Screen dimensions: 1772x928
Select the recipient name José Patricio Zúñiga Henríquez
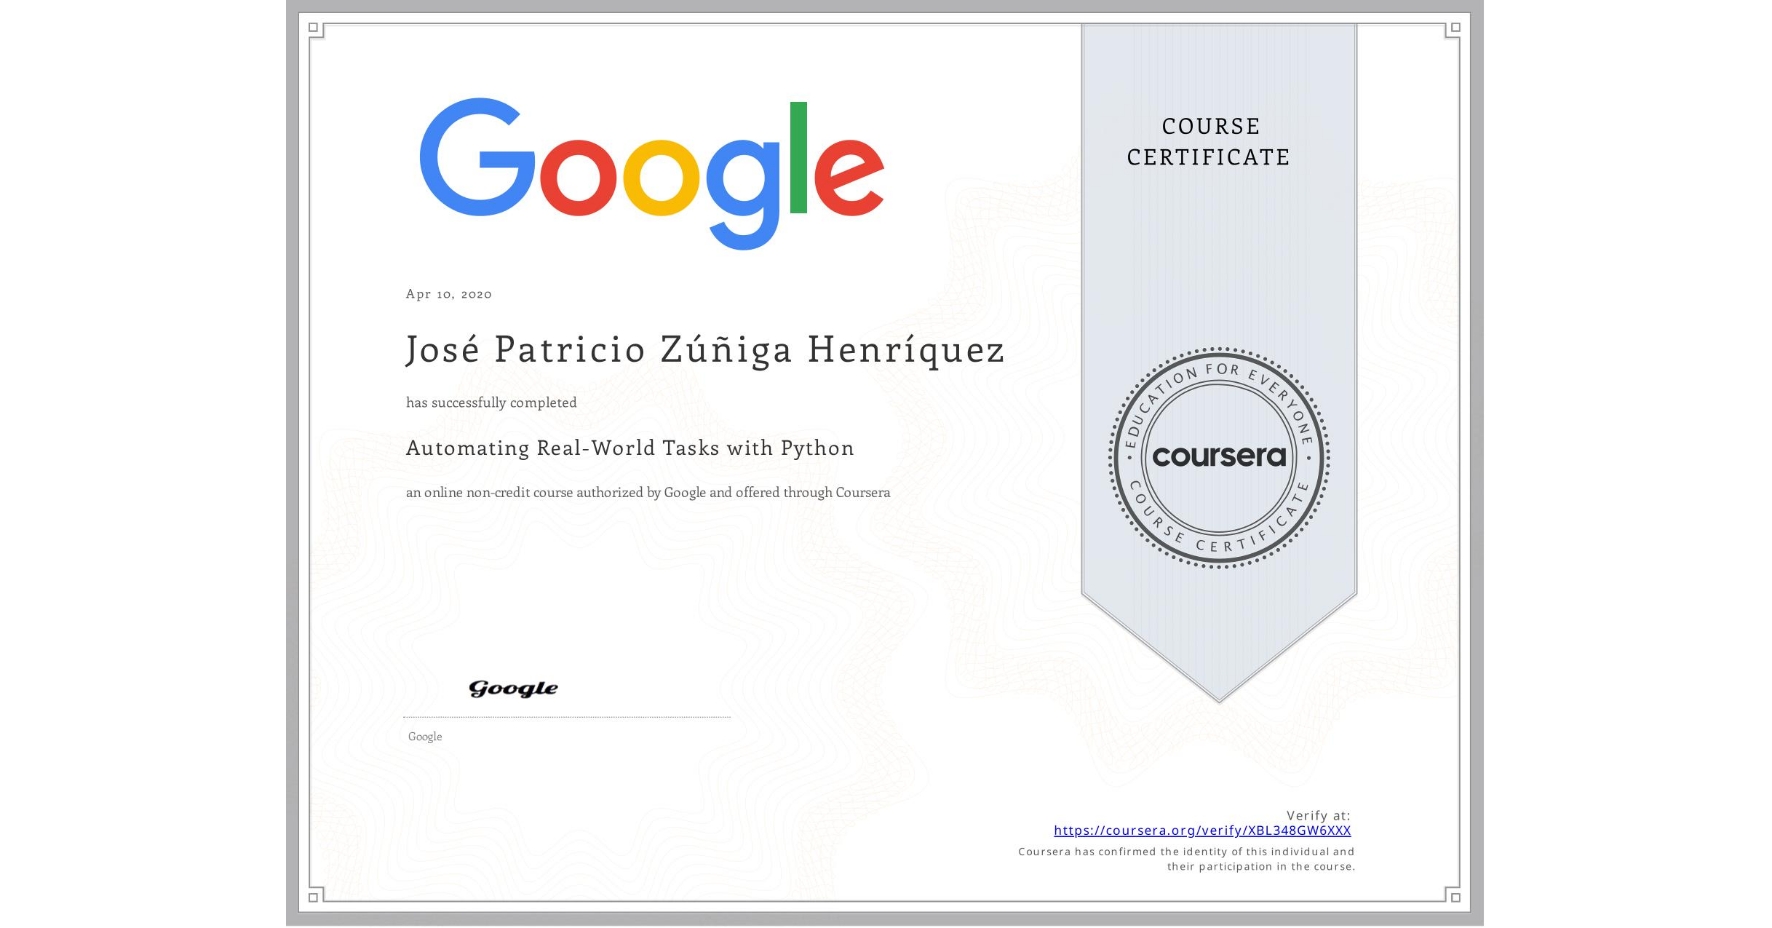coord(703,350)
